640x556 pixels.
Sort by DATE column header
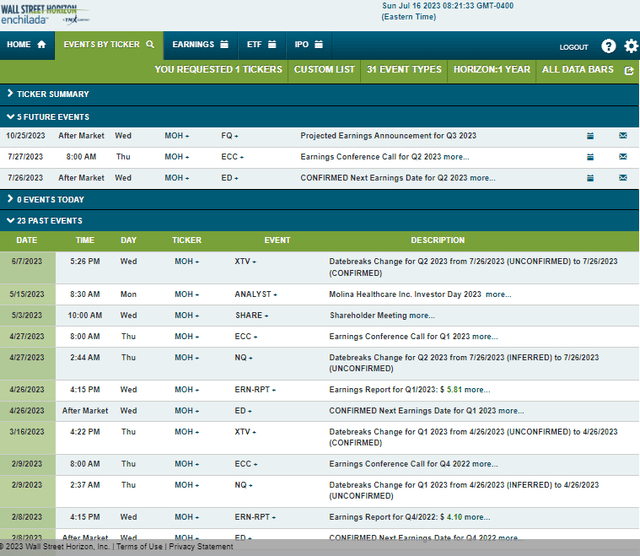[x=27, y=240]
